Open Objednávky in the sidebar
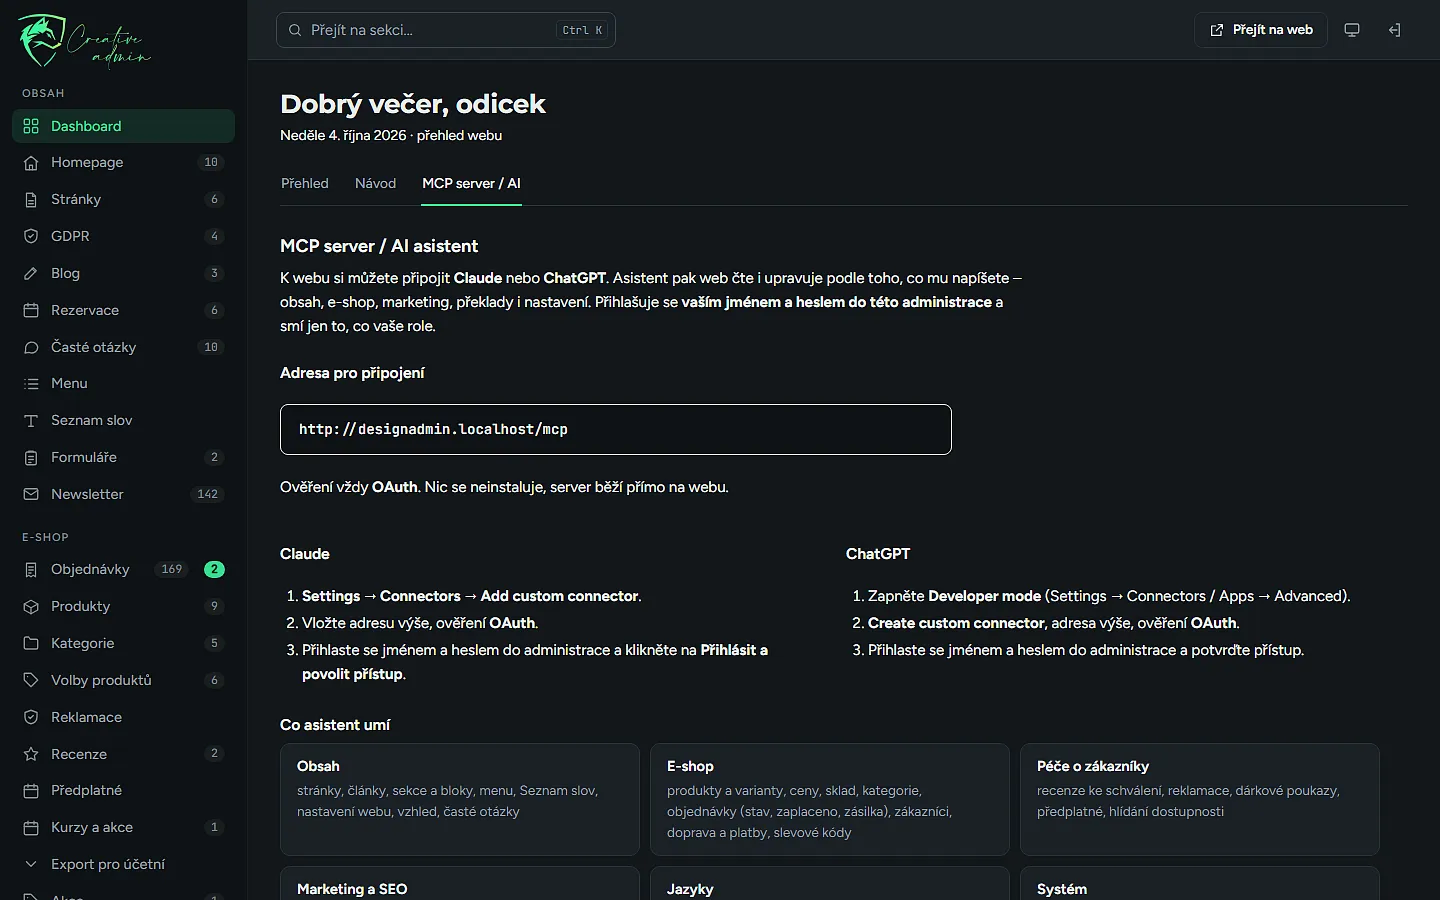 pos(123,569)
